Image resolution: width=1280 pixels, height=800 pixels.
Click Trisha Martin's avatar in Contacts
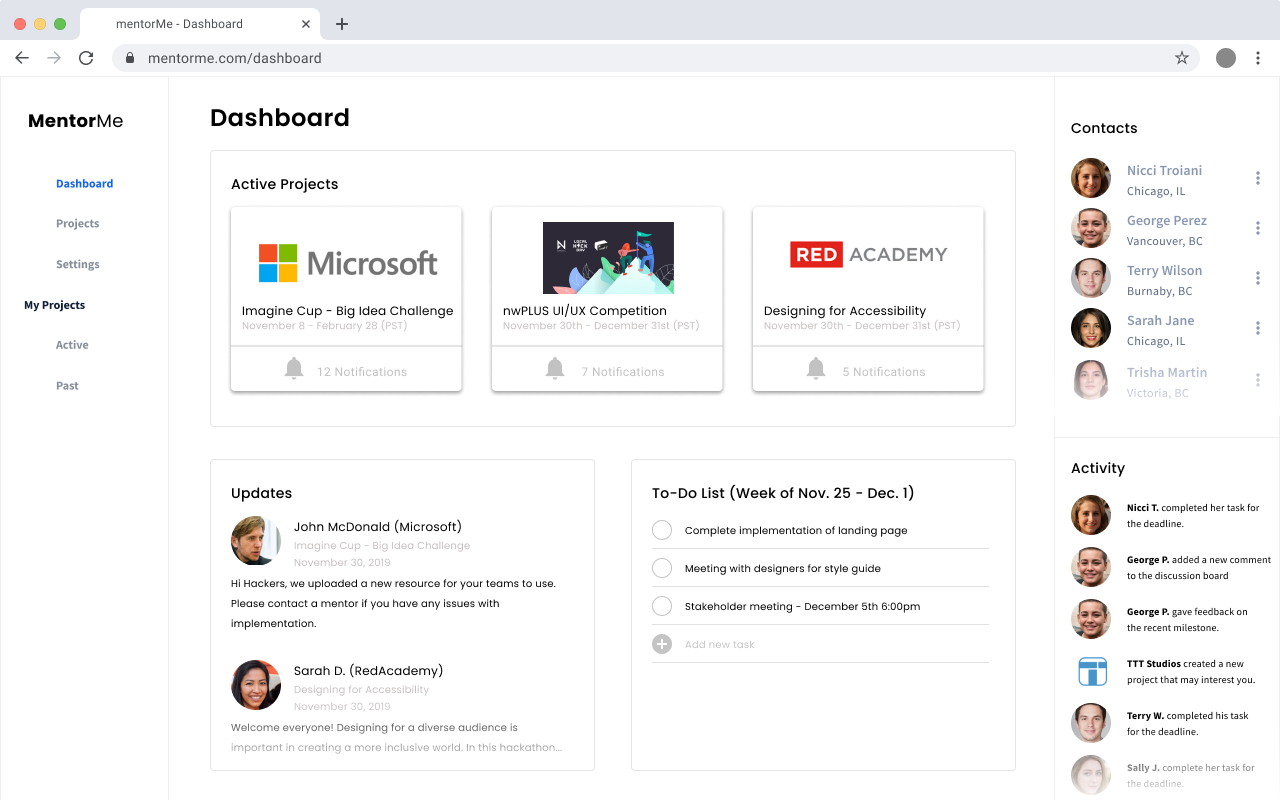(1091, 380)
